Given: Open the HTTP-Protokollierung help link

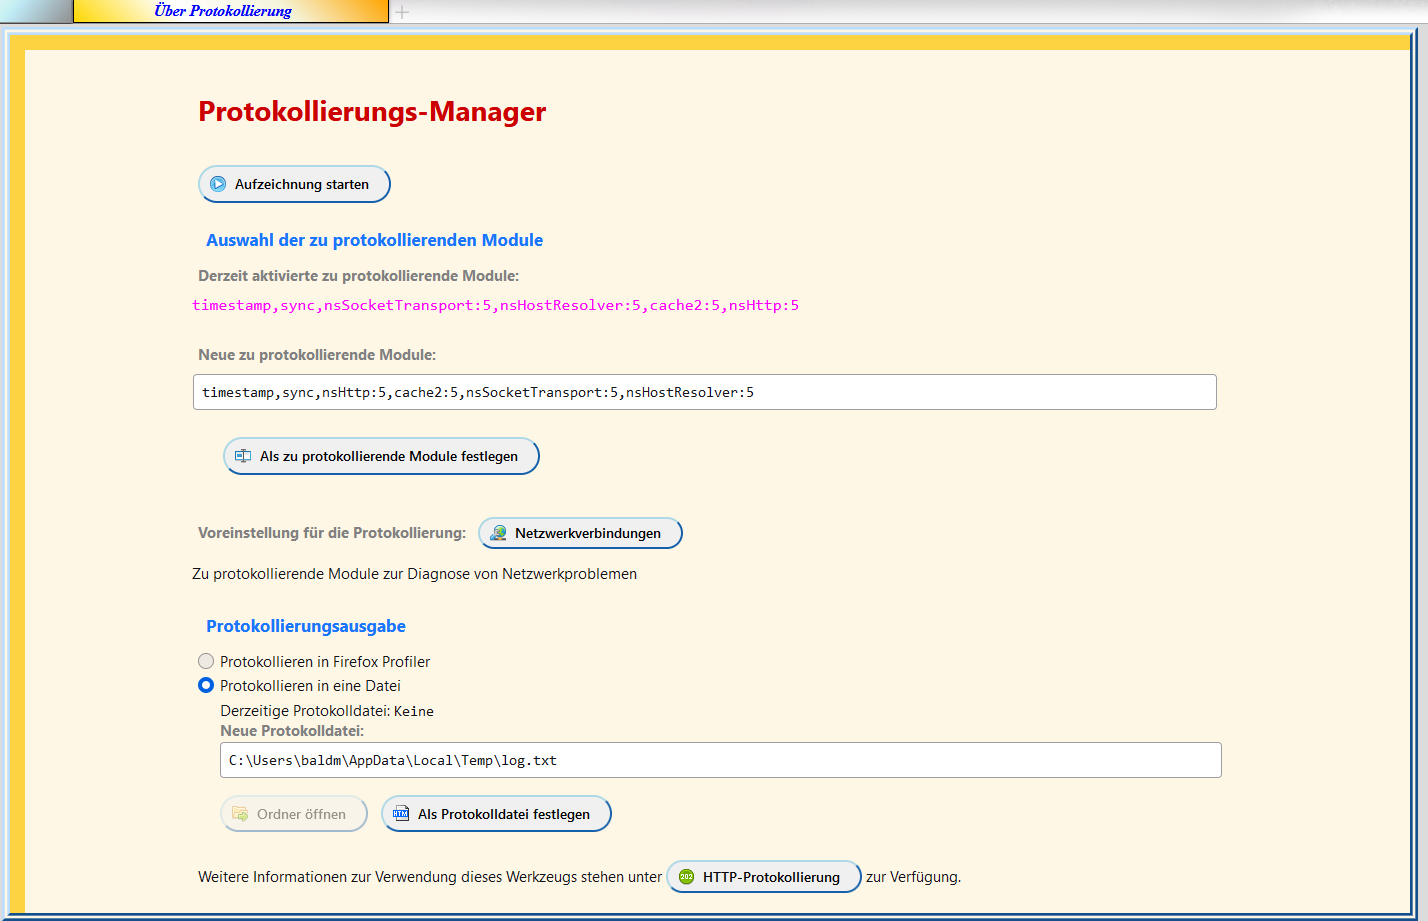Looking at the screenshot, I should [x=764, y=877].
